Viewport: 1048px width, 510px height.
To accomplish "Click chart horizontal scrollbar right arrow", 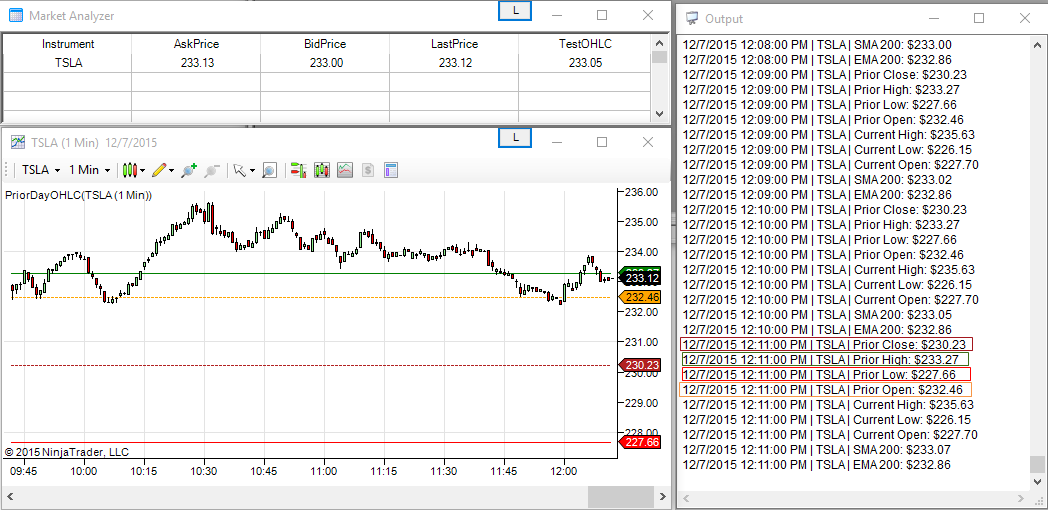I will tap(661, 497).
